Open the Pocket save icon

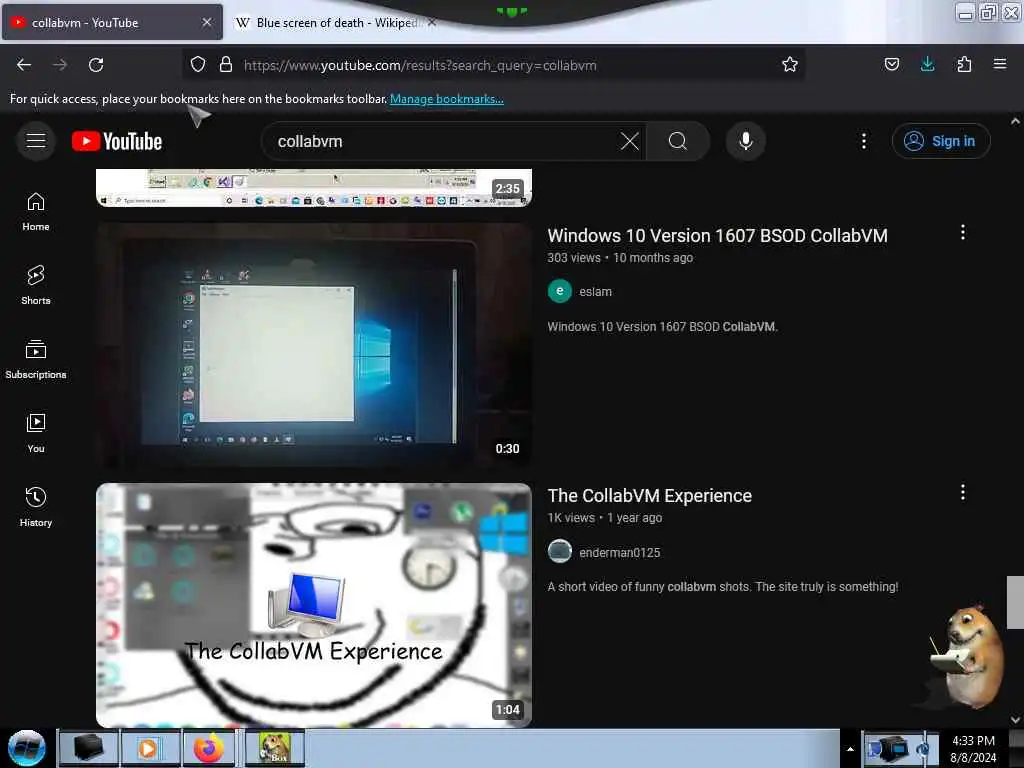[x=891, y=64]
